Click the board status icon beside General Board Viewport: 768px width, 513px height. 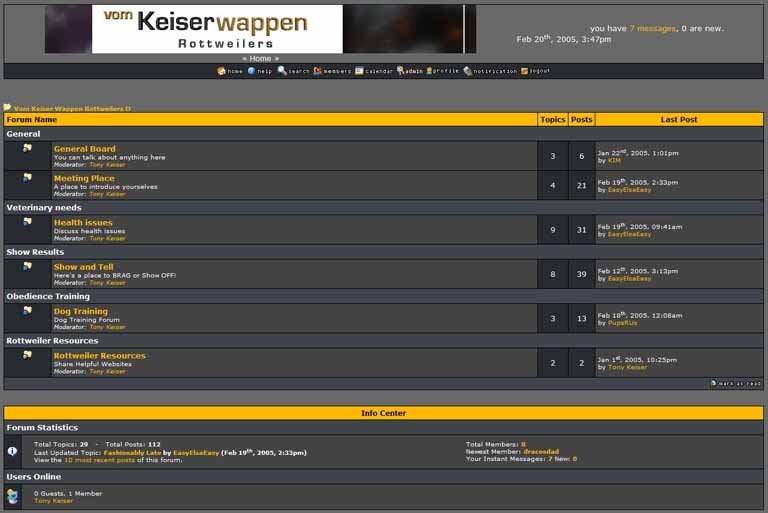click(x=27, y=149)
